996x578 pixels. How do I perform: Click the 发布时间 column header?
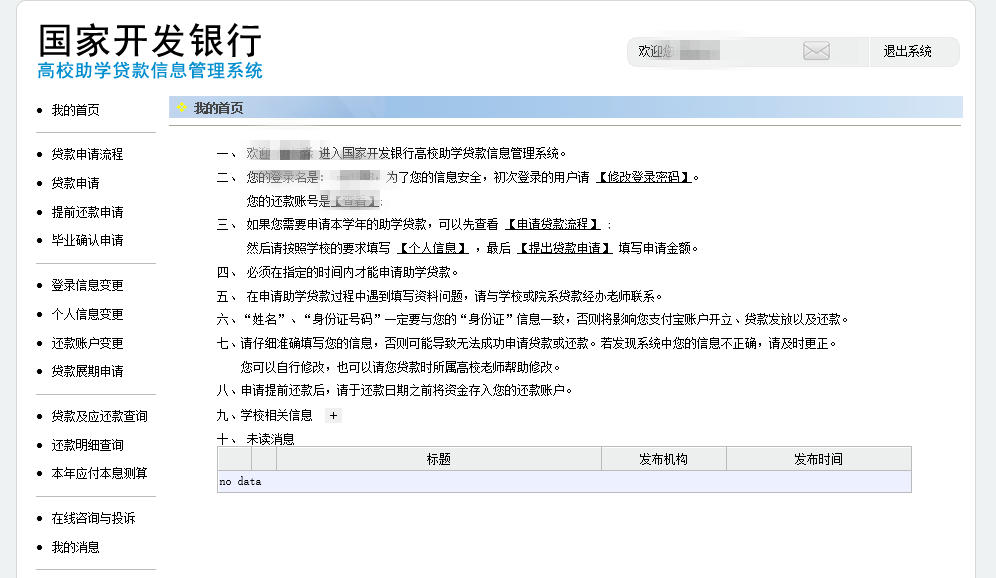point(818,459)
